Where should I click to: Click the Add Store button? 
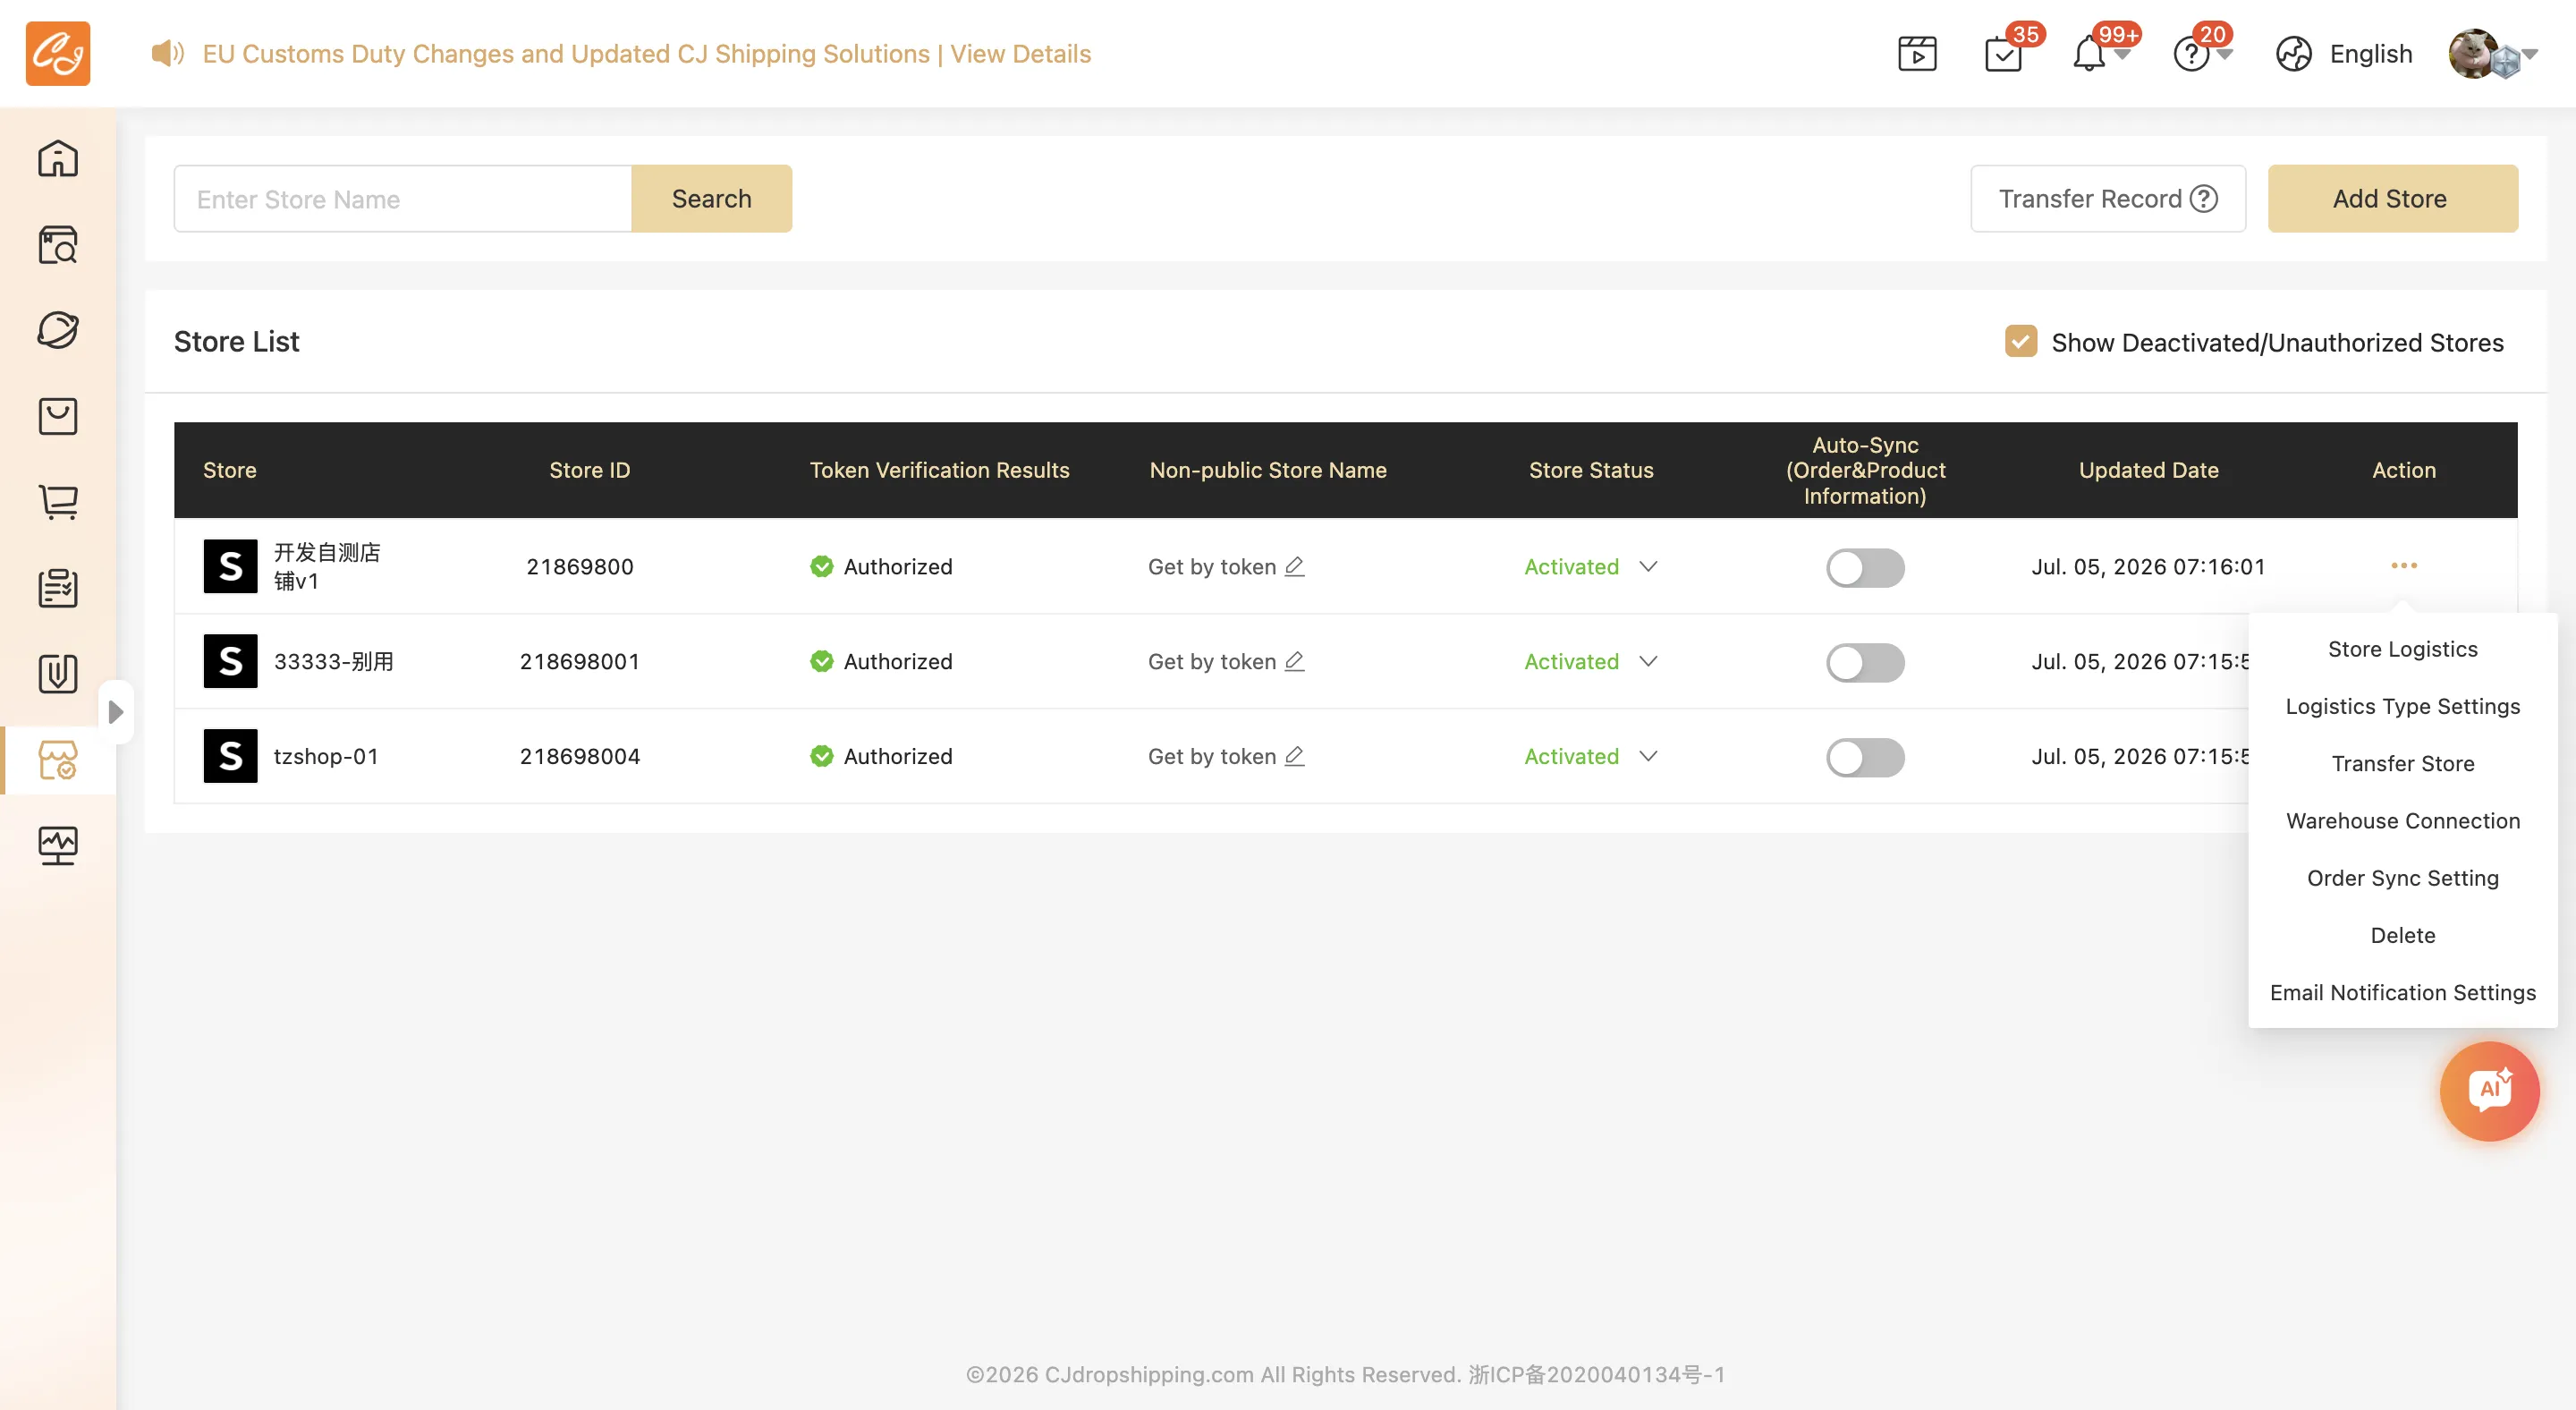coord(2391,199)
